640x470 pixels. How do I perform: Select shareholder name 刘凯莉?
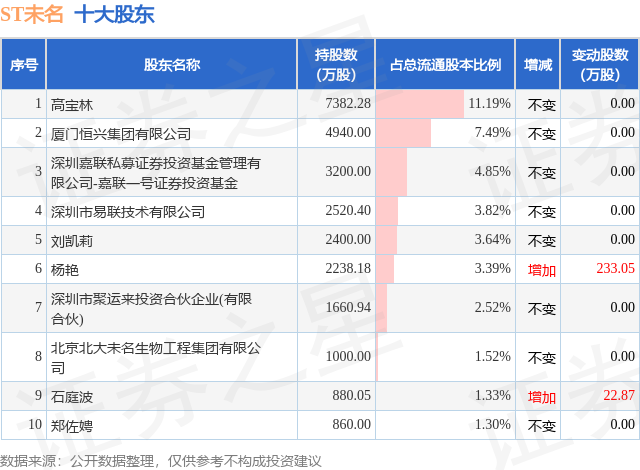point(72,241)
